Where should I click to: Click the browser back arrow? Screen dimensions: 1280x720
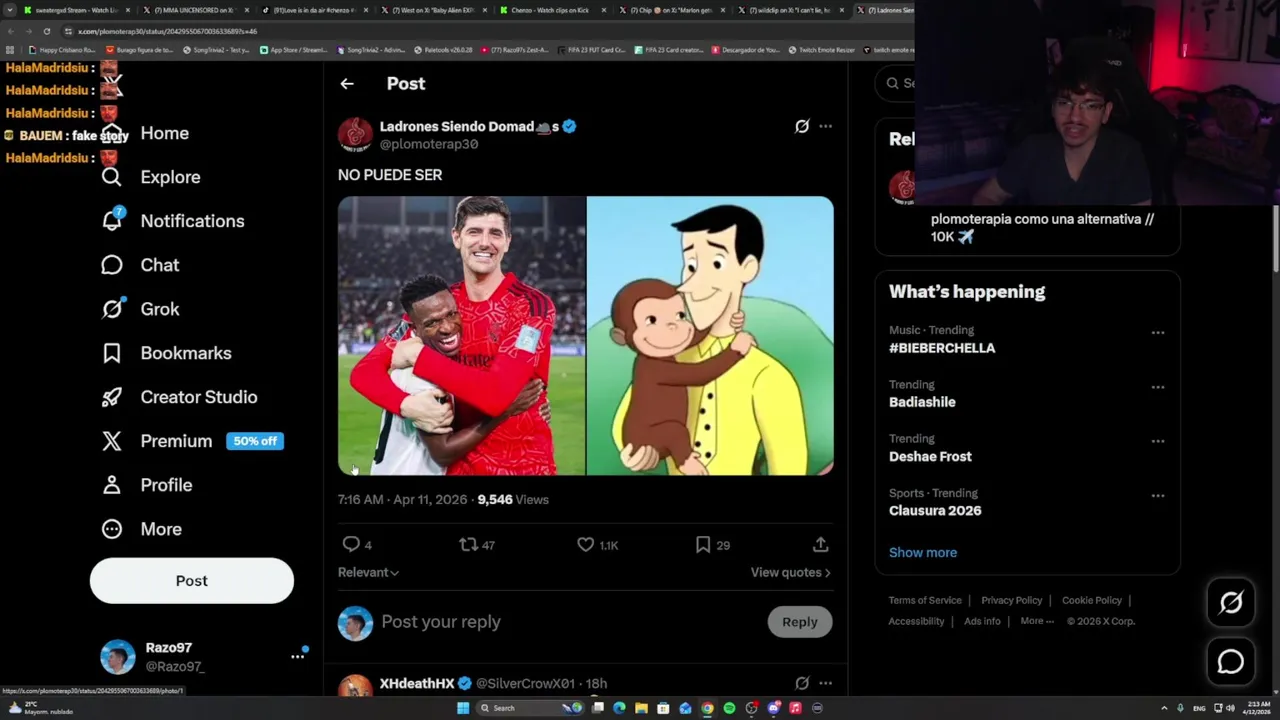point(10,31)
